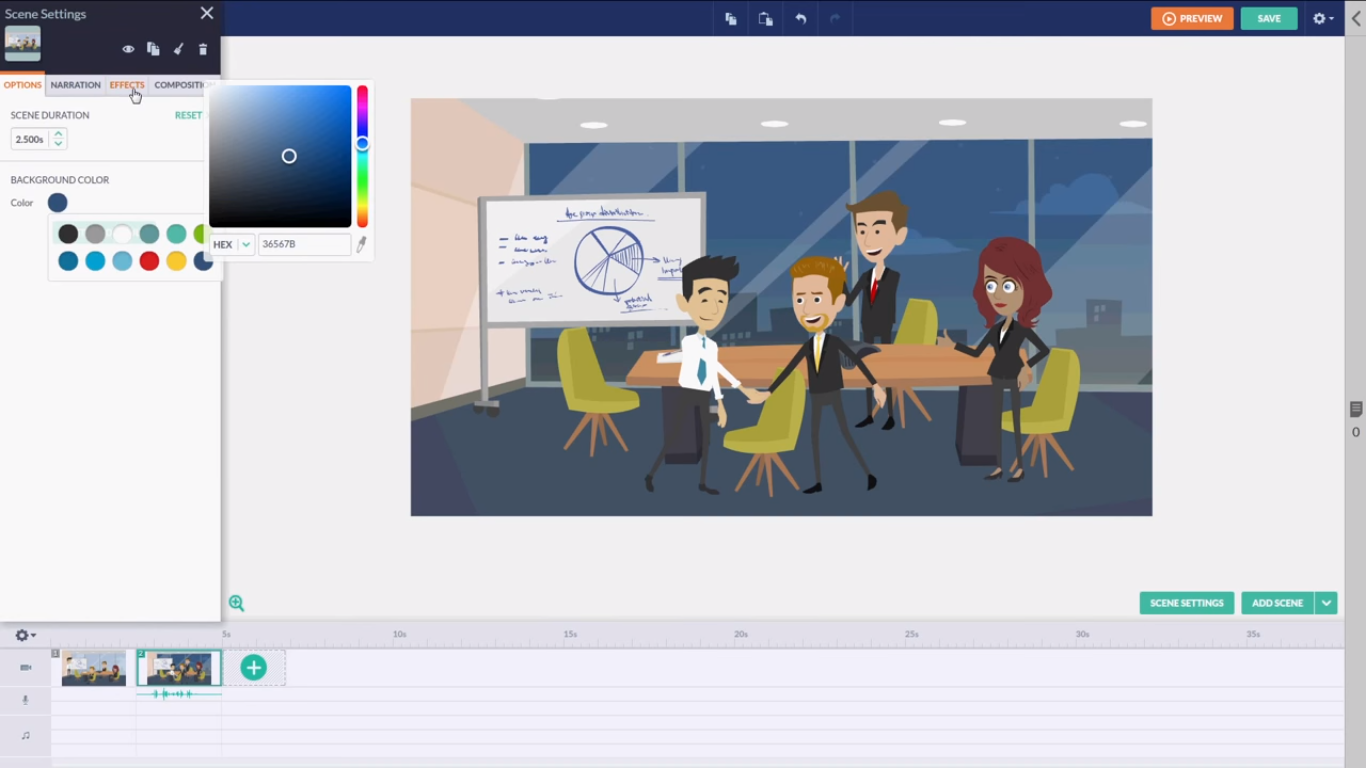The width and height of the screenshot is (1366, 768).
Task: Undo the last action
Action: (x=799, y=18)
